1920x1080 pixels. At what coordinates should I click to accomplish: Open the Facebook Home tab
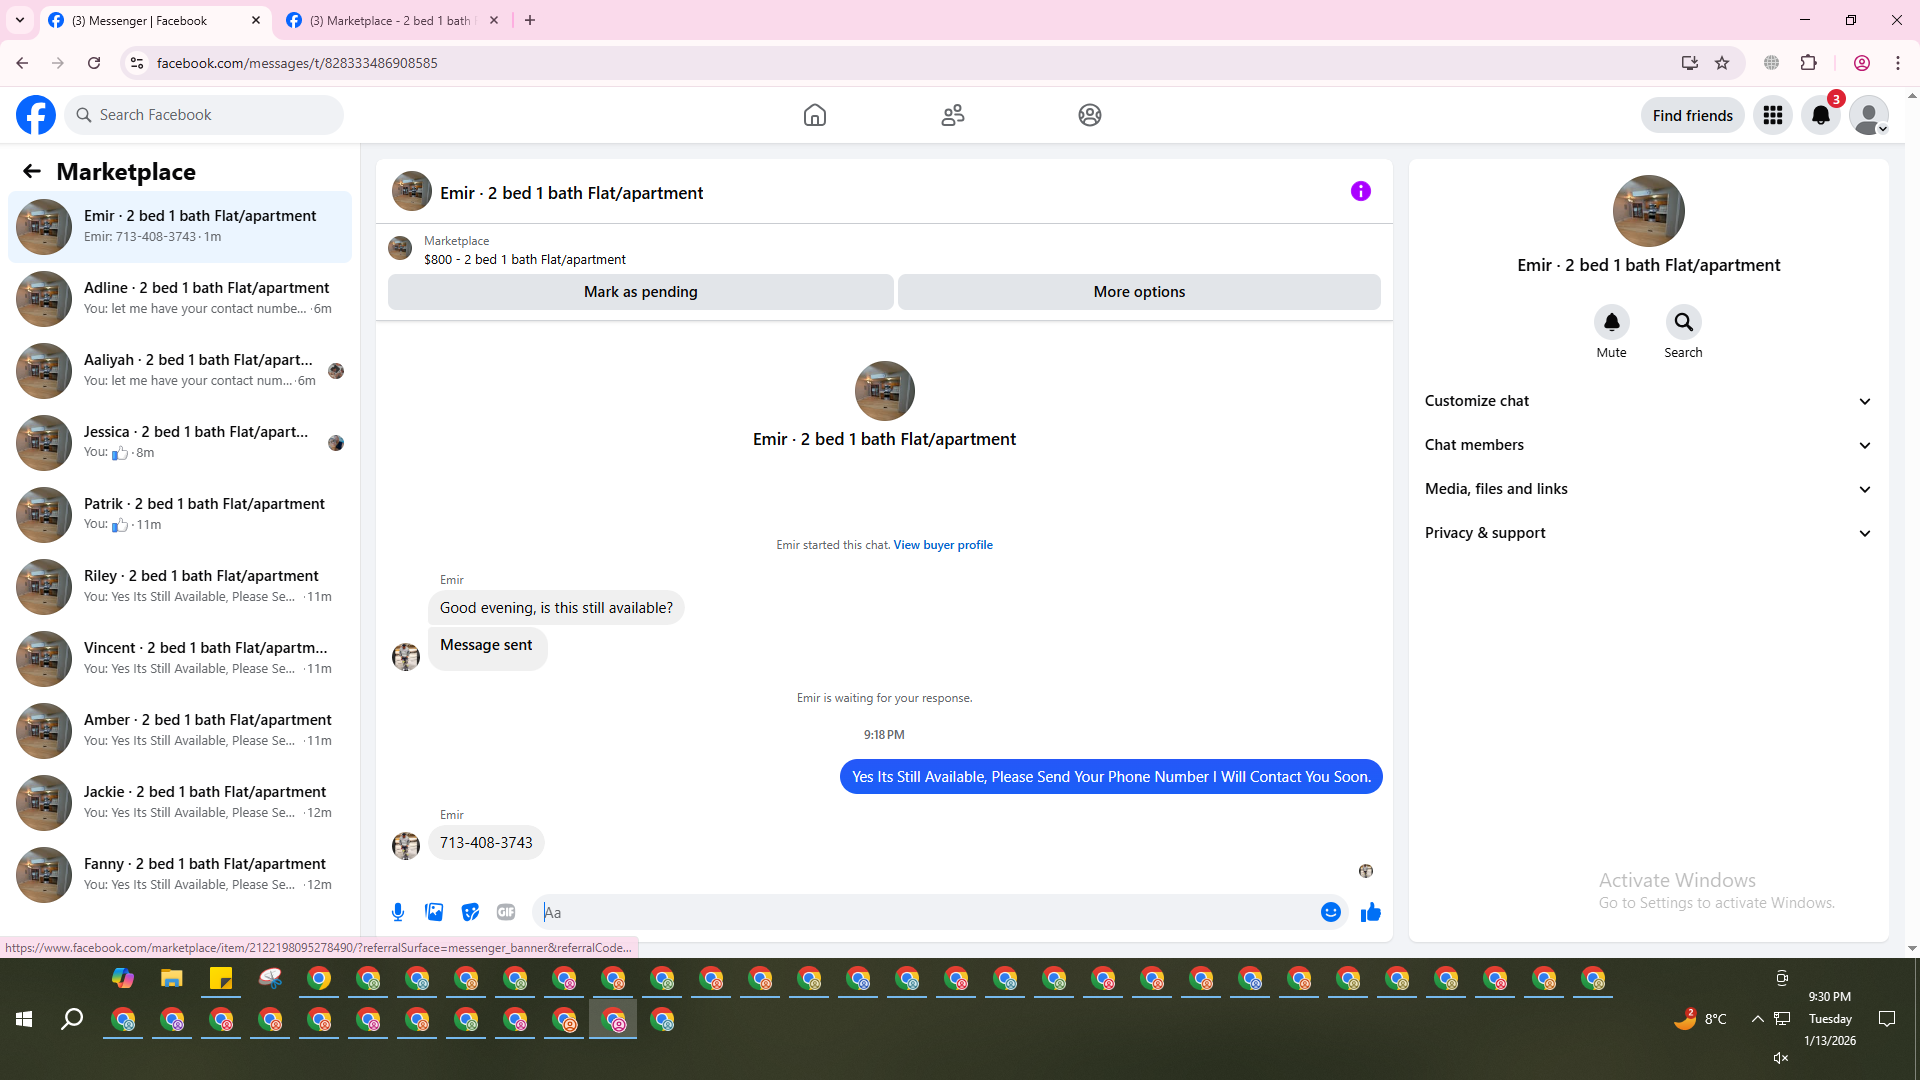click(x=814, y=115)
